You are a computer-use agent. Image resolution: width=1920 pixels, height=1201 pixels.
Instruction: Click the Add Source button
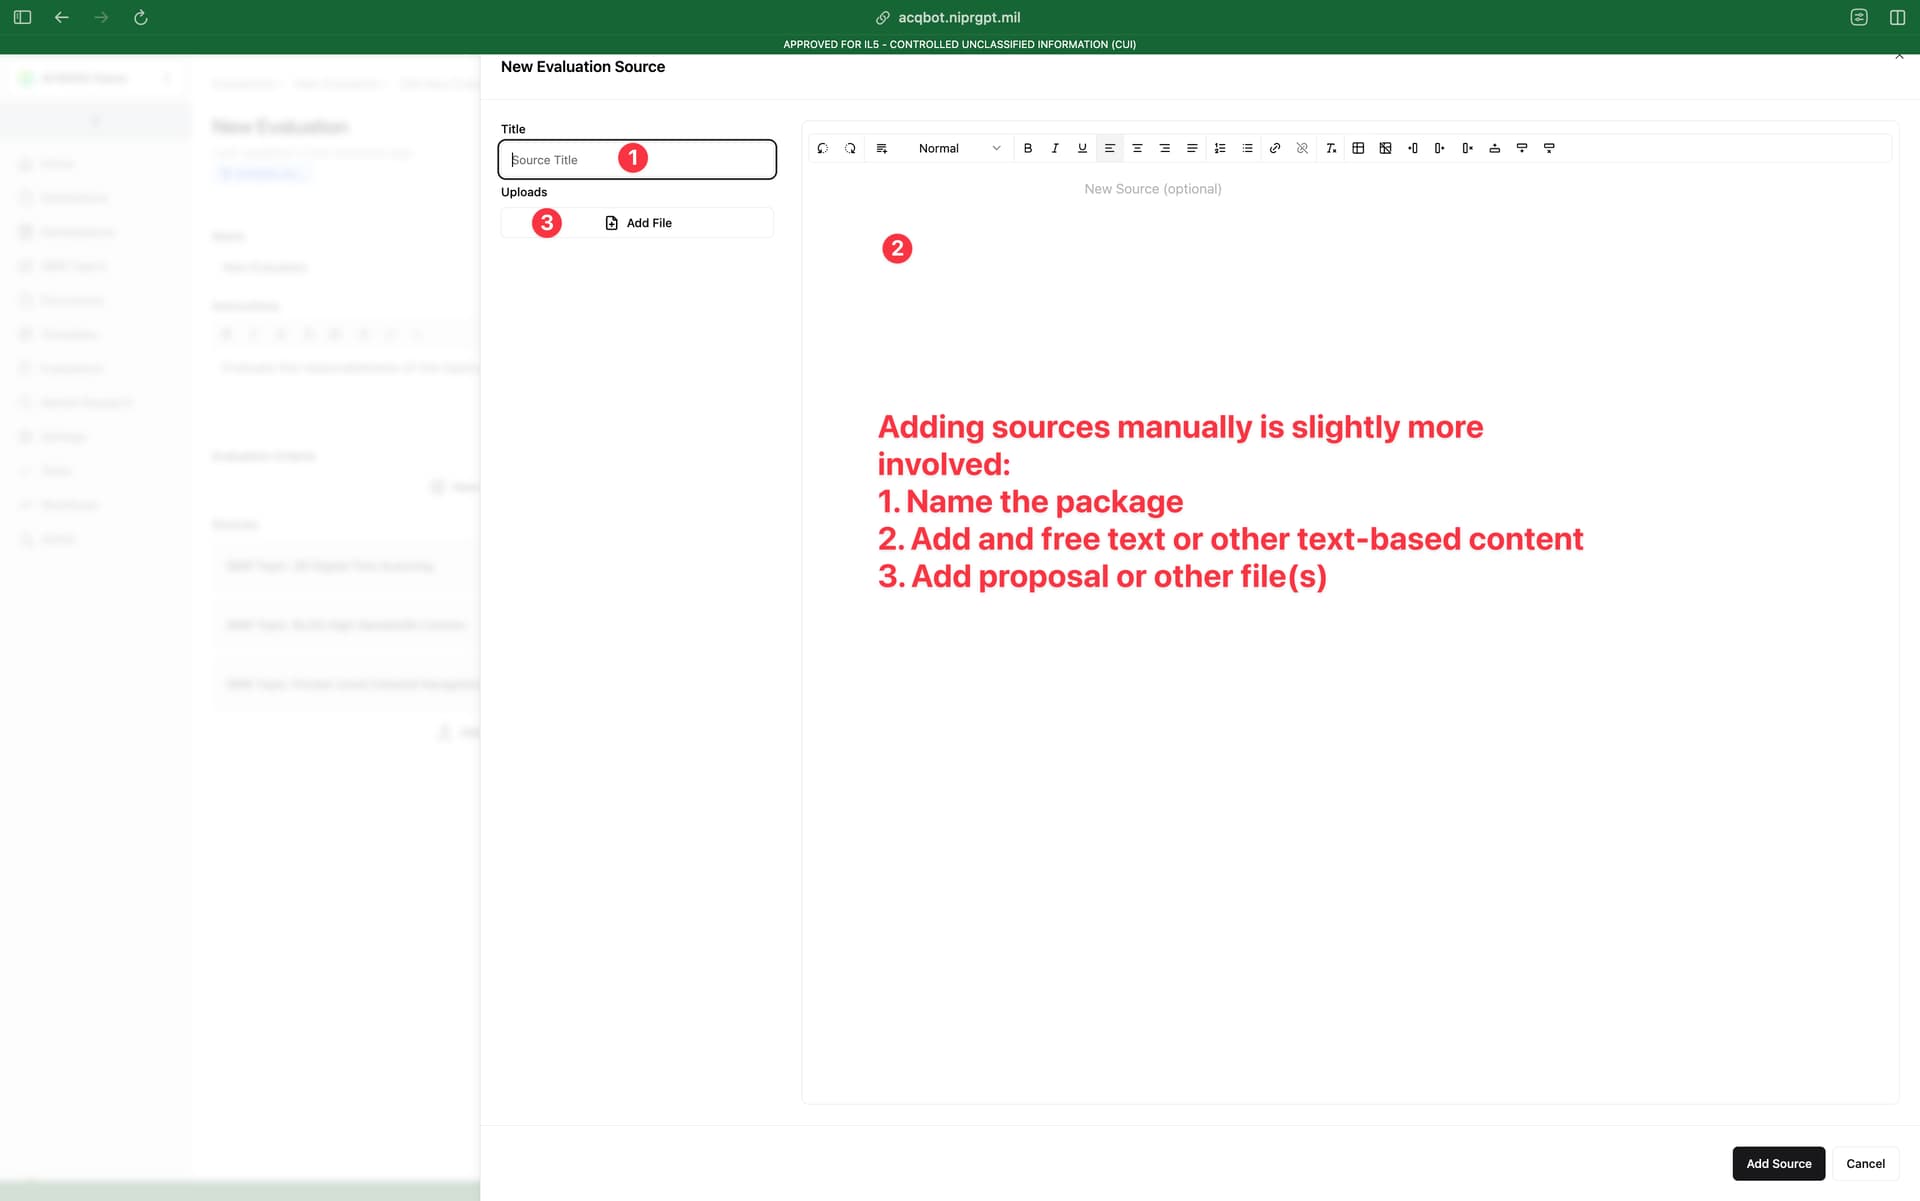pyautogui.click(x=1778, y=1163)
